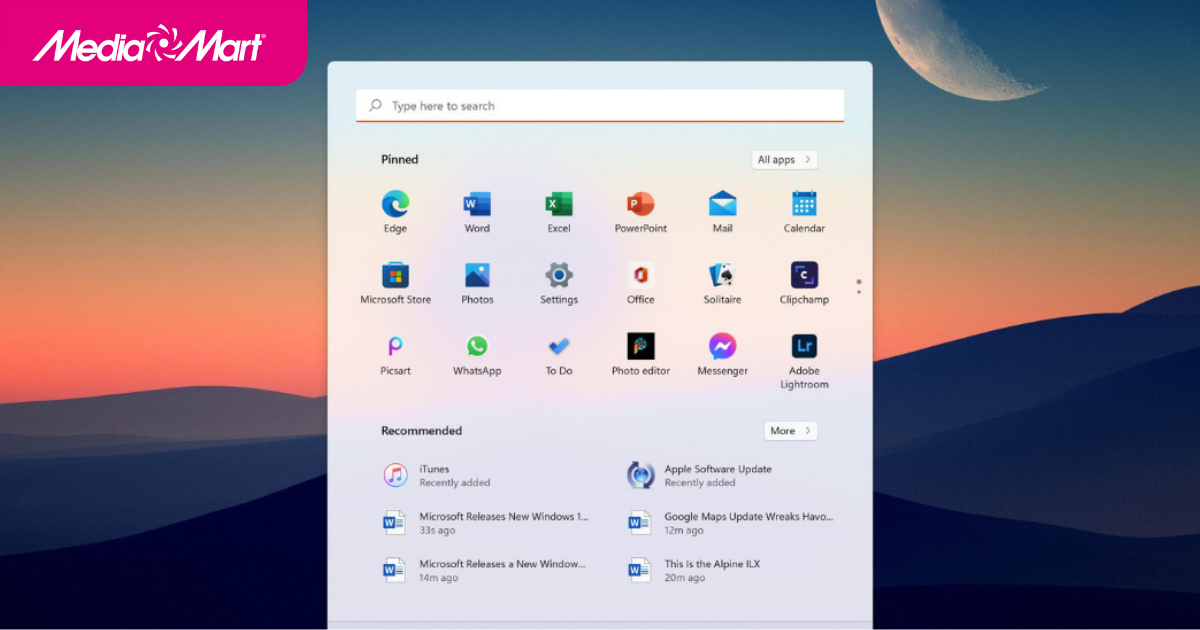Expand the All apps list
Image resolution: width=1200 pixels, height=630 pixels.
point(784,160)
